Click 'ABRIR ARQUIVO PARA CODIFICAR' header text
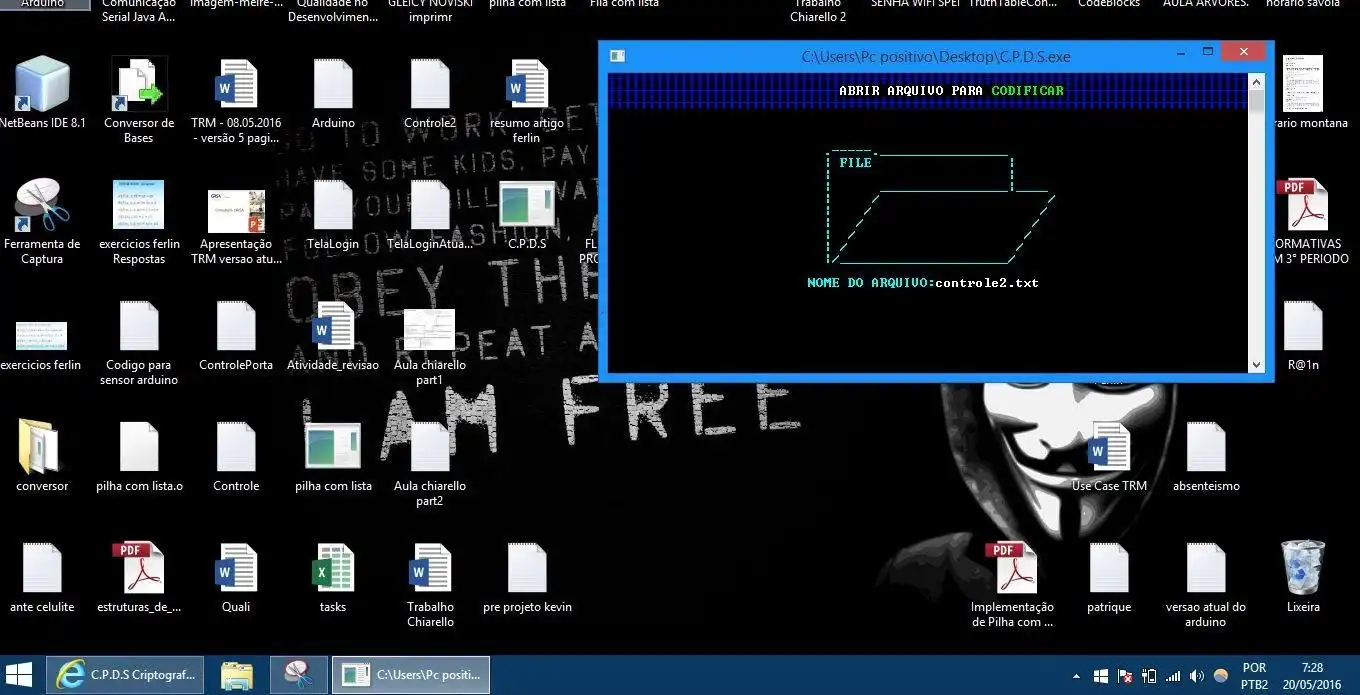 (x=951, y=91)
